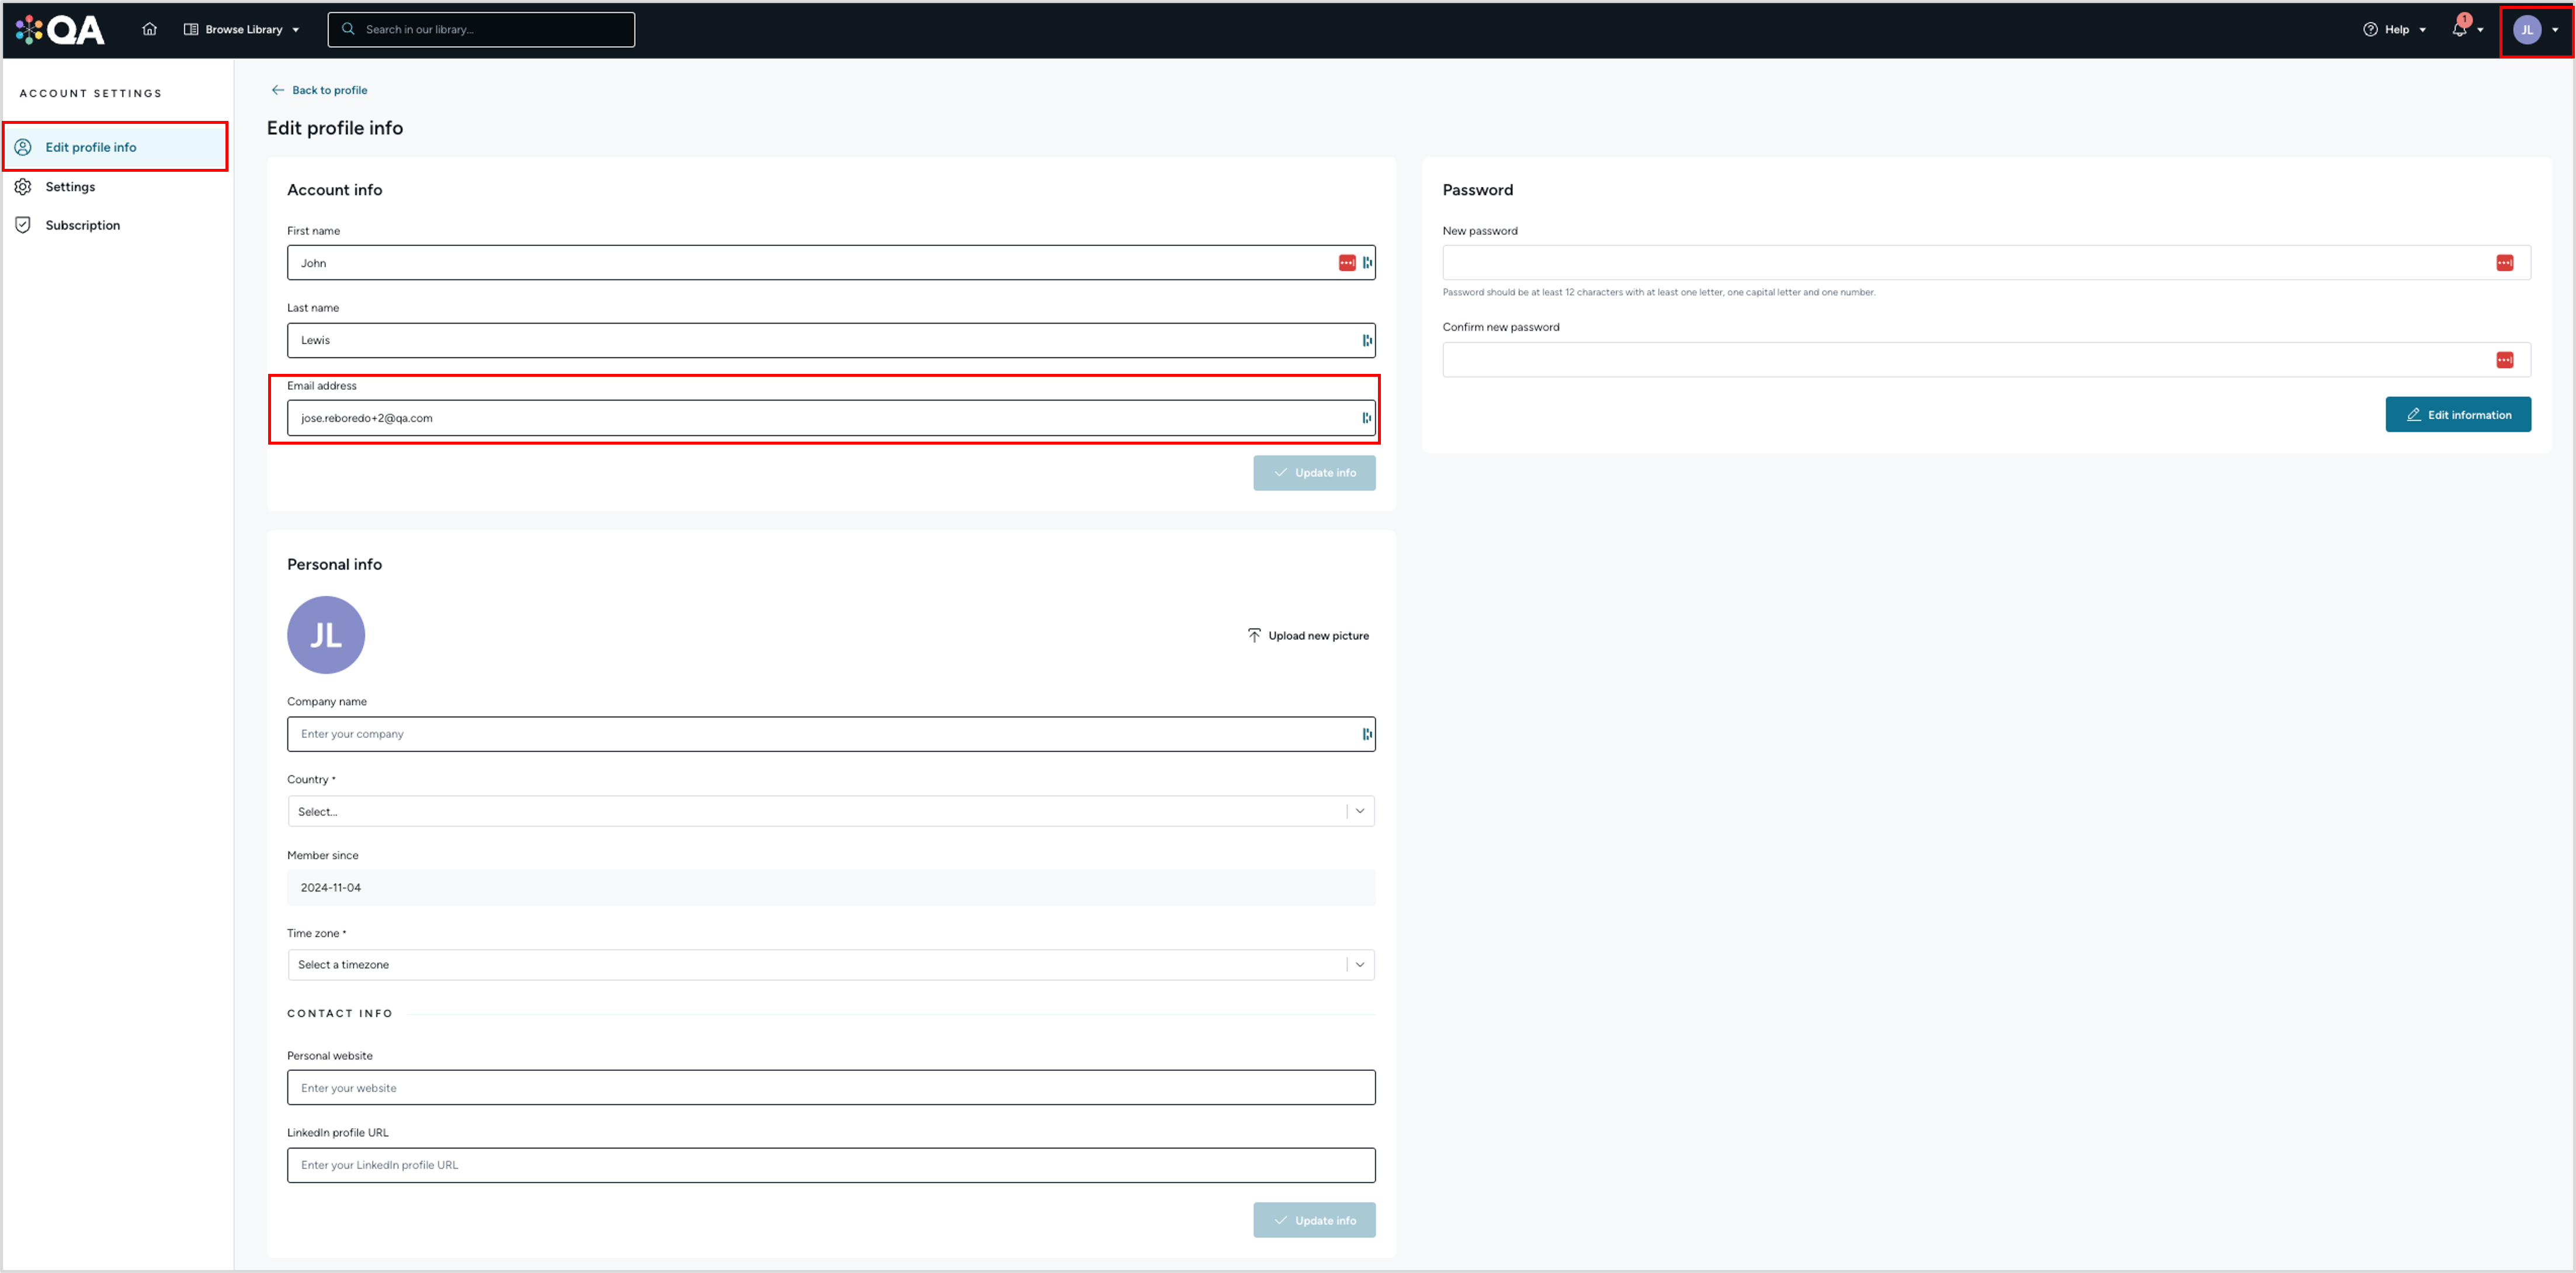Viewport: 2576px width, 1273px height.
Task: Click the First name field
Action: point(830,263)
